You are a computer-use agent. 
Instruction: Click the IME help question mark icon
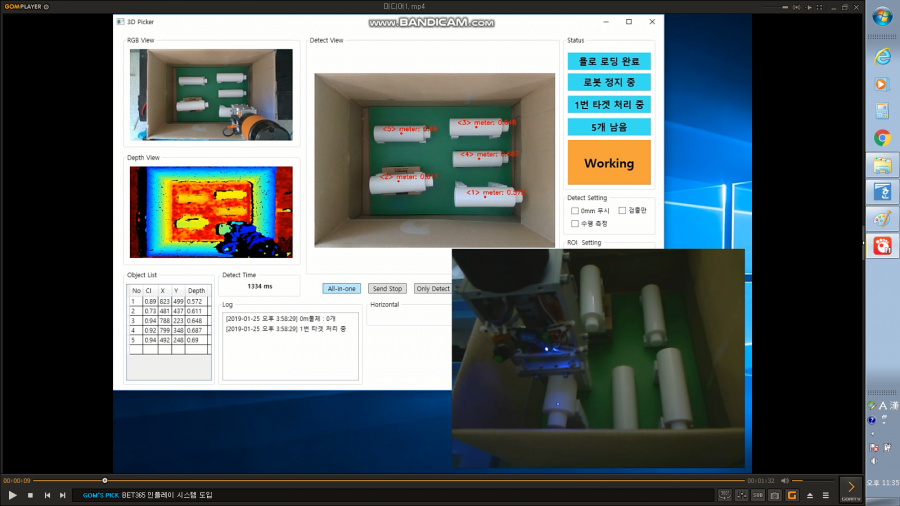[872, 421]
